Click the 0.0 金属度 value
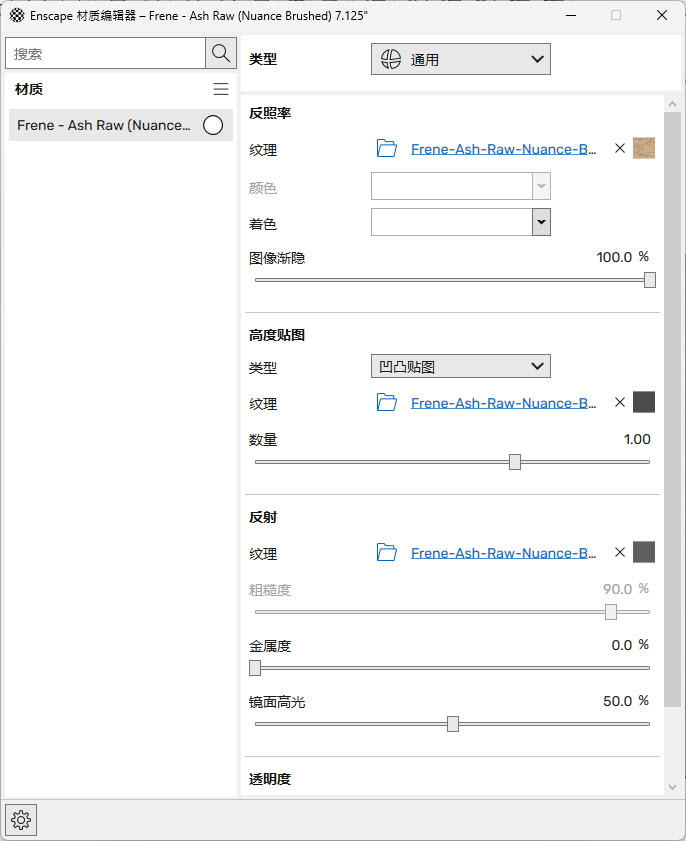This screenshot has width=686, height=841. (x=622, y=645)
